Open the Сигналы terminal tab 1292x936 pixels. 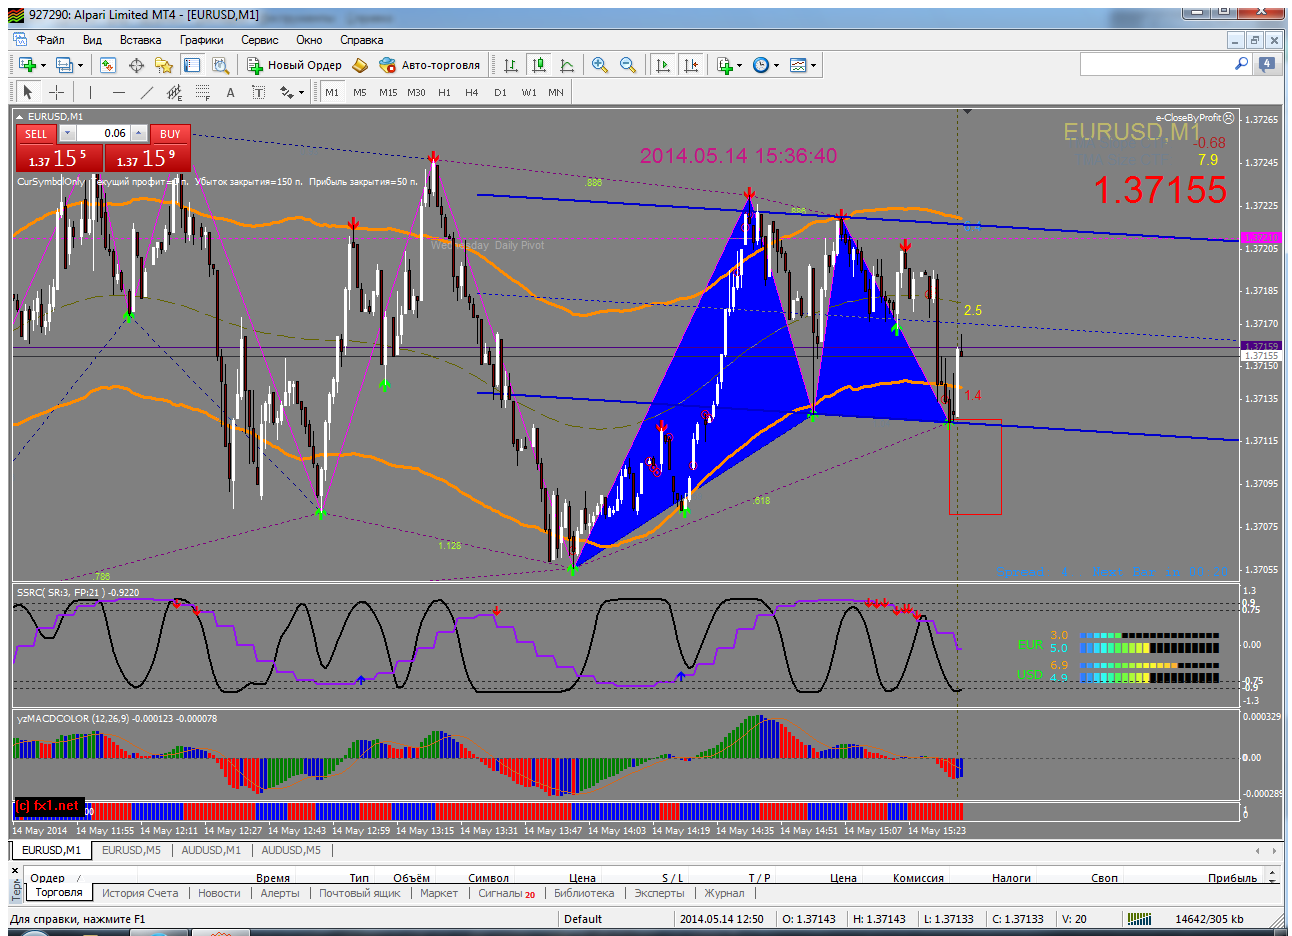506,893
